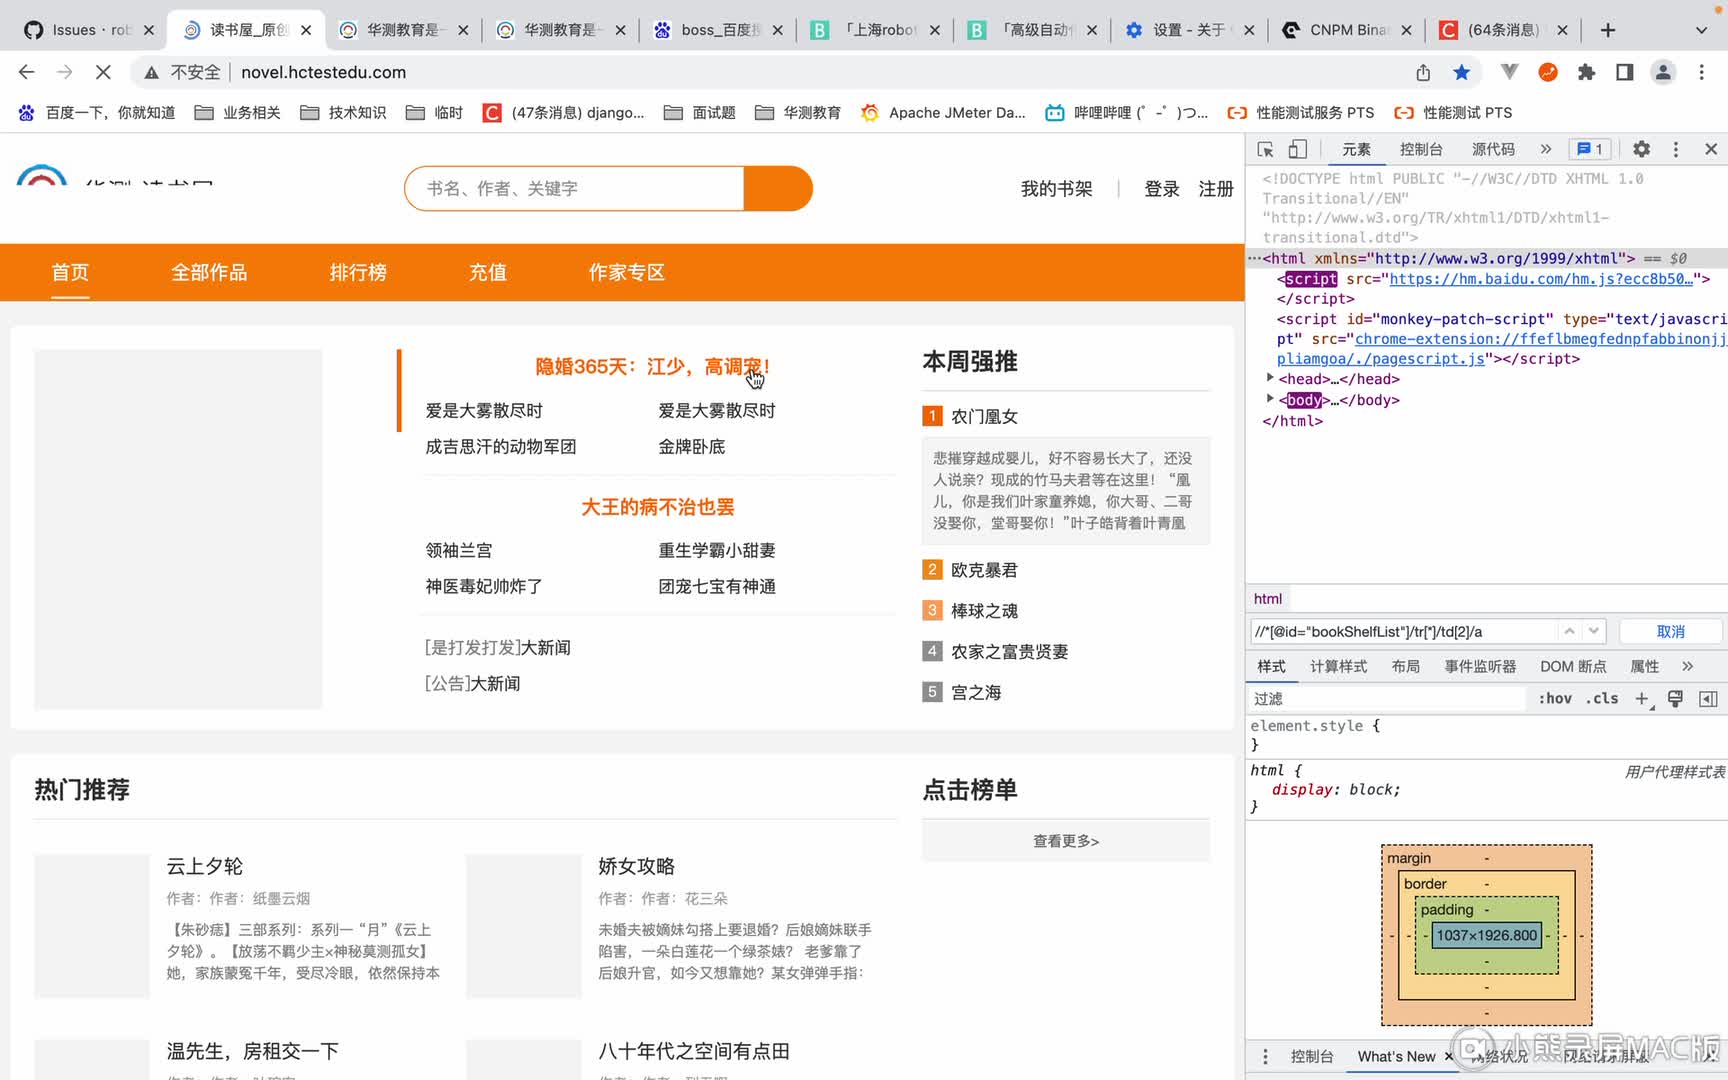Toggle rendering emulation paint icon

pyautogui.click(x=1675, y=698)
